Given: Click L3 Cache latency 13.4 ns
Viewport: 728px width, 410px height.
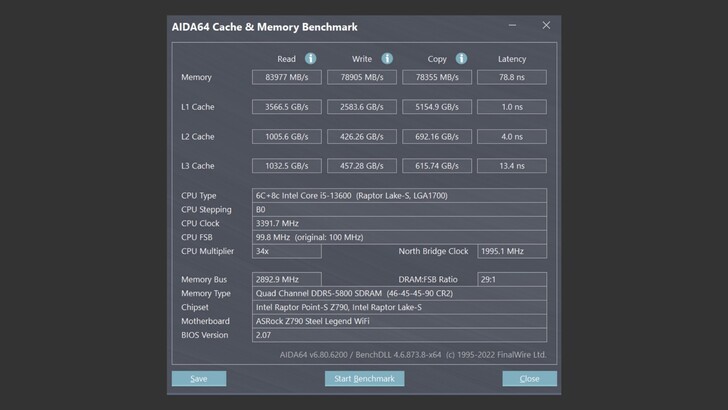Looking at the screenshot, I should (512, 166).
